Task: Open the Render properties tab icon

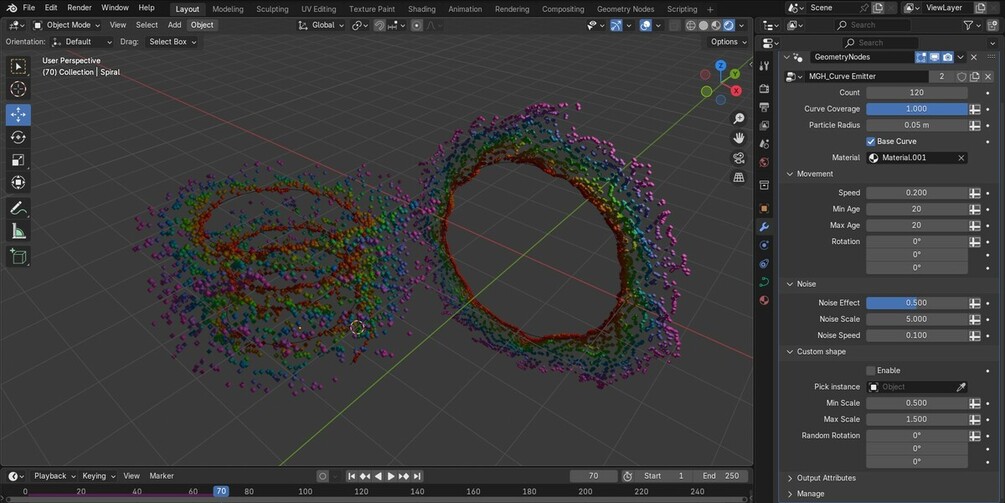Action: coord(764,88)
